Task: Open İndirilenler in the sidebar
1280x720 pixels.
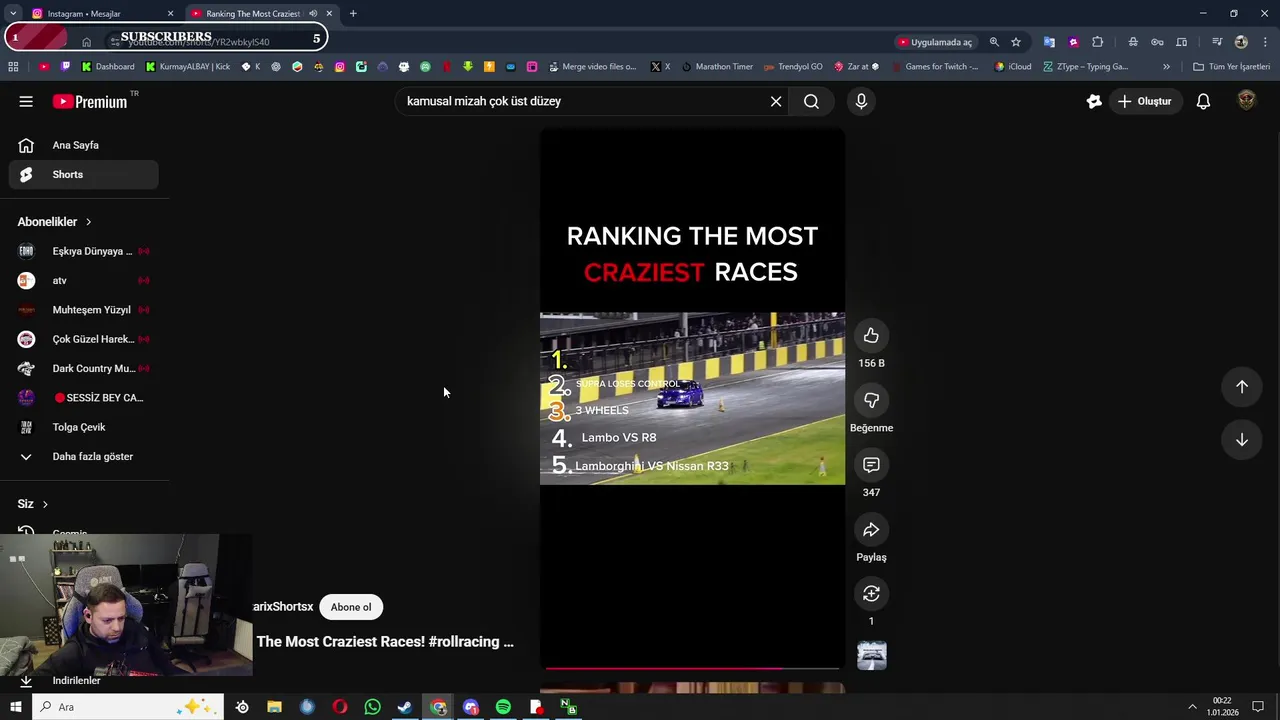Action: point(76,681)
